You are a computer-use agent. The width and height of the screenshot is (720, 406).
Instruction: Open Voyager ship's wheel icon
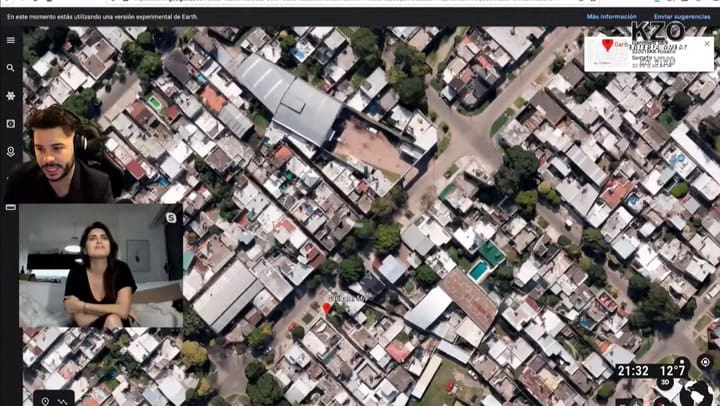10,96
